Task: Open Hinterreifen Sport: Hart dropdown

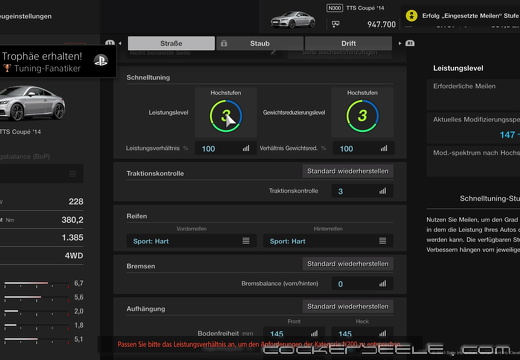Action: pyautogui.click(x=328, y=241)
